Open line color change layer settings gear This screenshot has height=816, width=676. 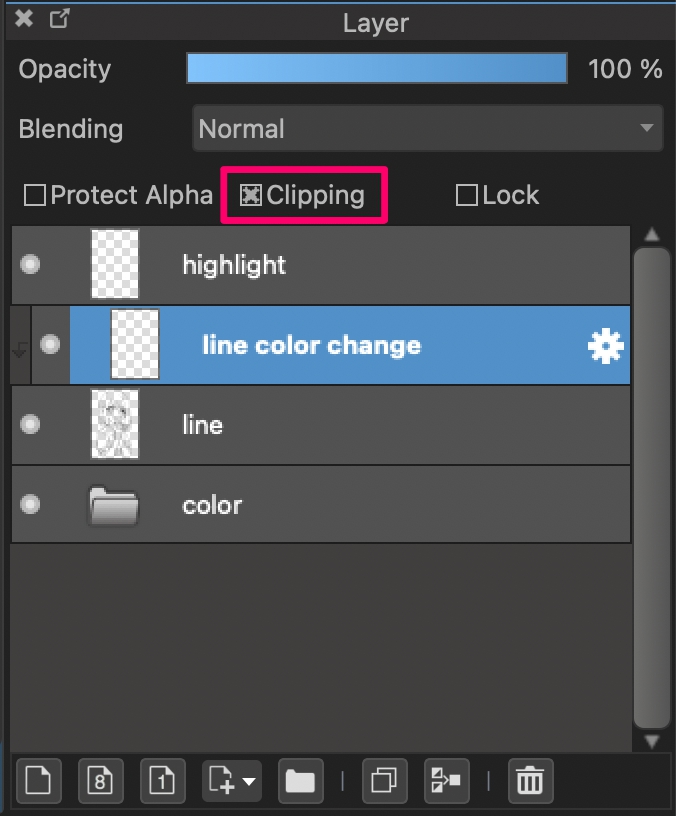(605, 346)
